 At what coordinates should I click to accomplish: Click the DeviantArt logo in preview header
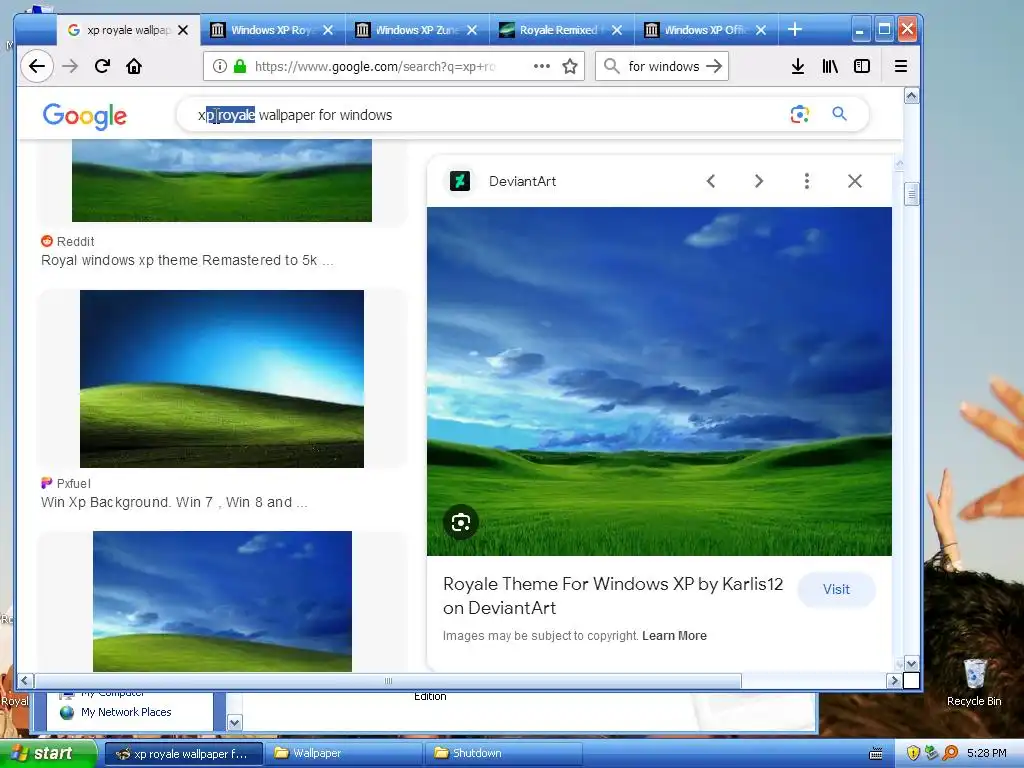coord(460,181)
